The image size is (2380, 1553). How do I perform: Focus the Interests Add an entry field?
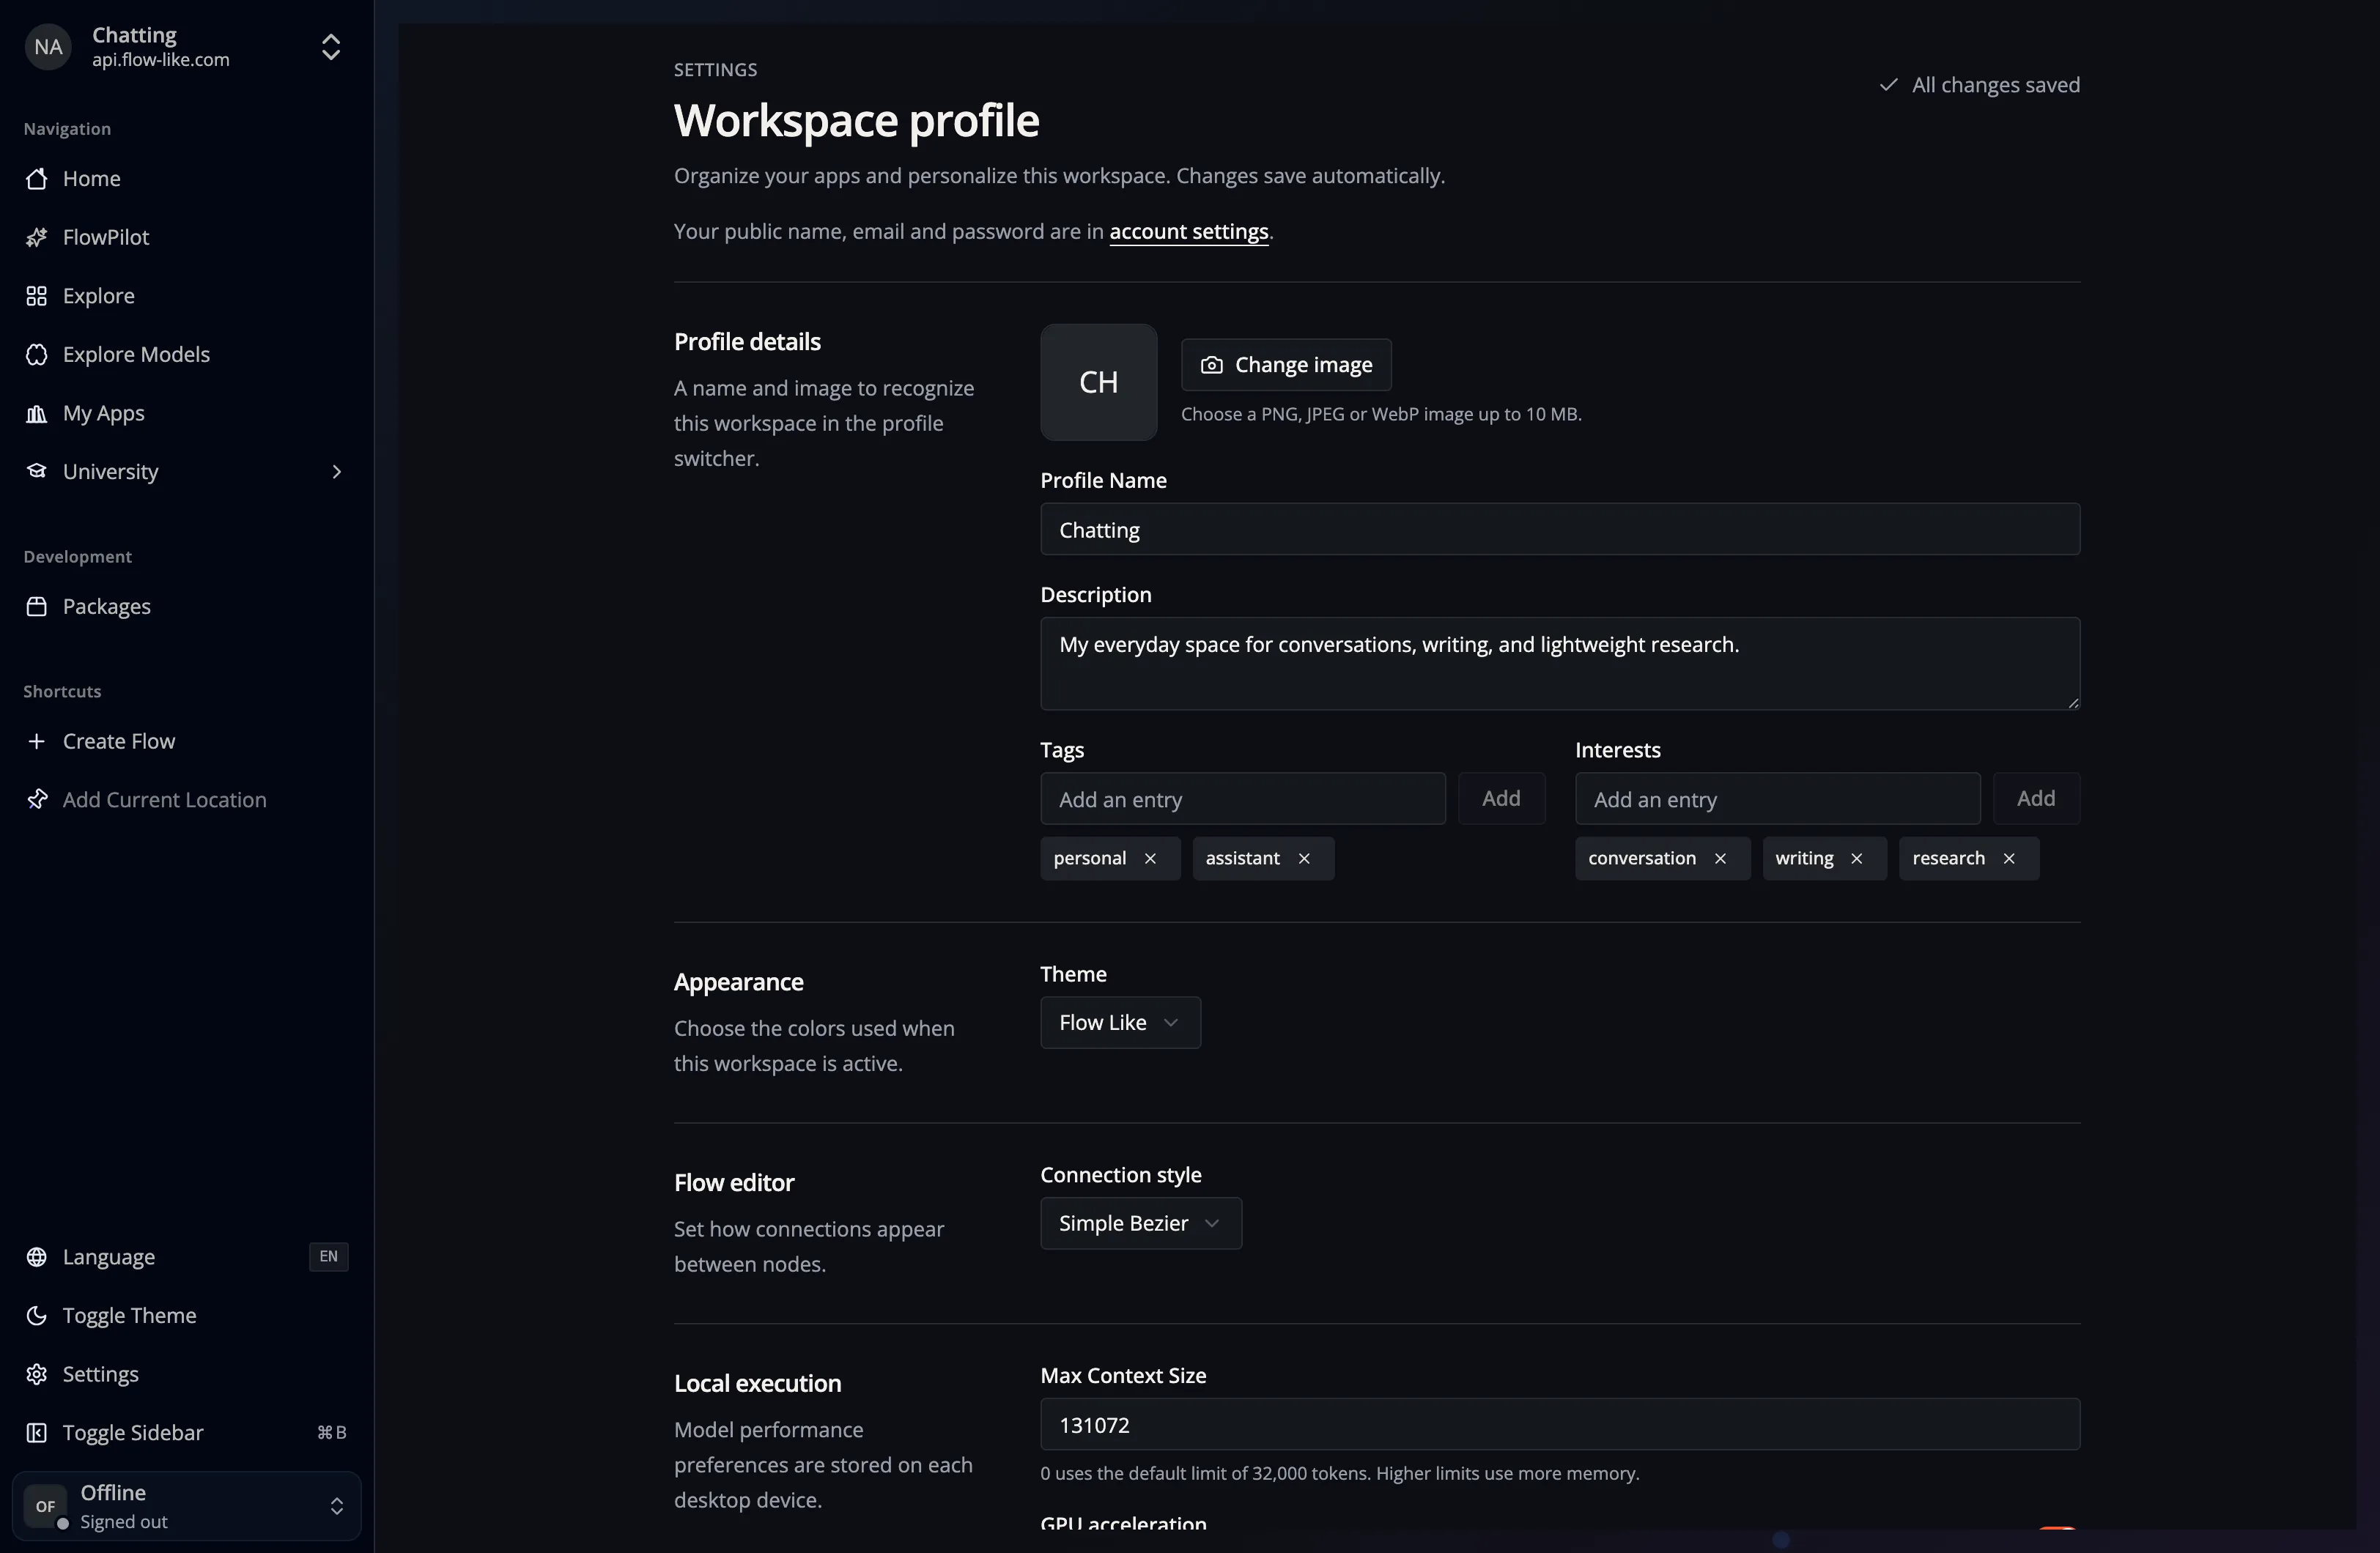tap(1777, 798)
